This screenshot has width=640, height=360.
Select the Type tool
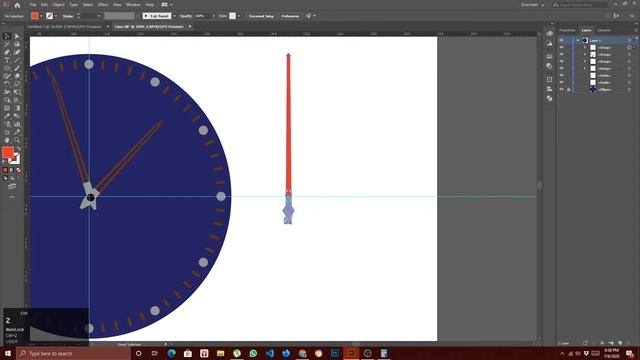[7, 60]
